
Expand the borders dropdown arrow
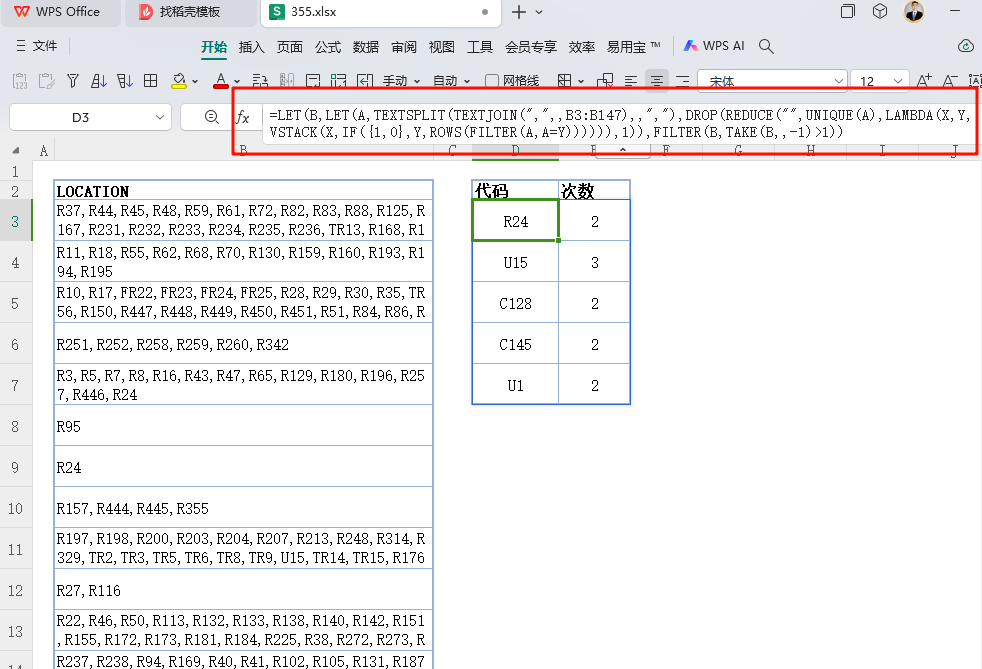(581, 81)
